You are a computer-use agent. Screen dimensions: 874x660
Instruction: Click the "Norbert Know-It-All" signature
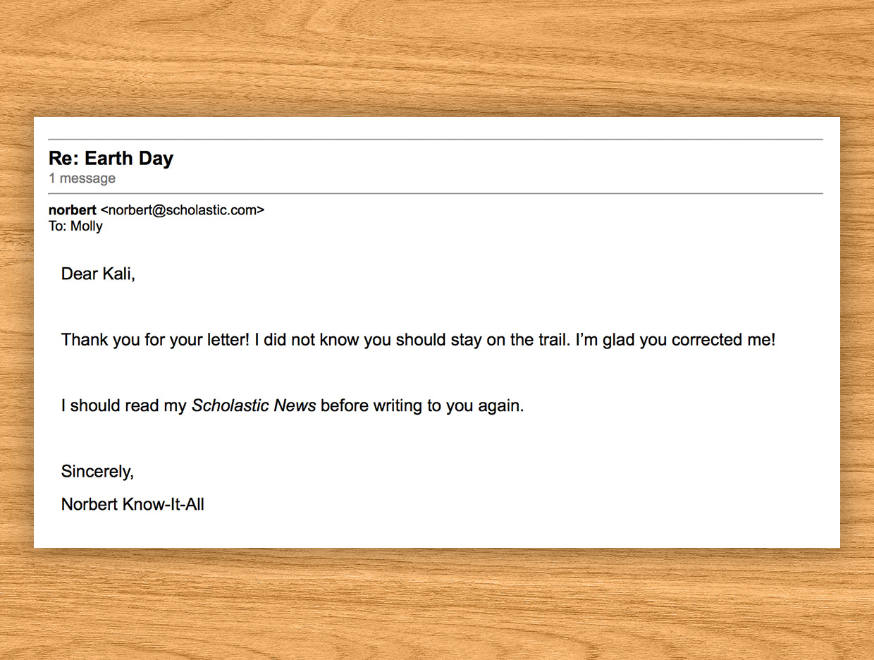coord(132,505)
